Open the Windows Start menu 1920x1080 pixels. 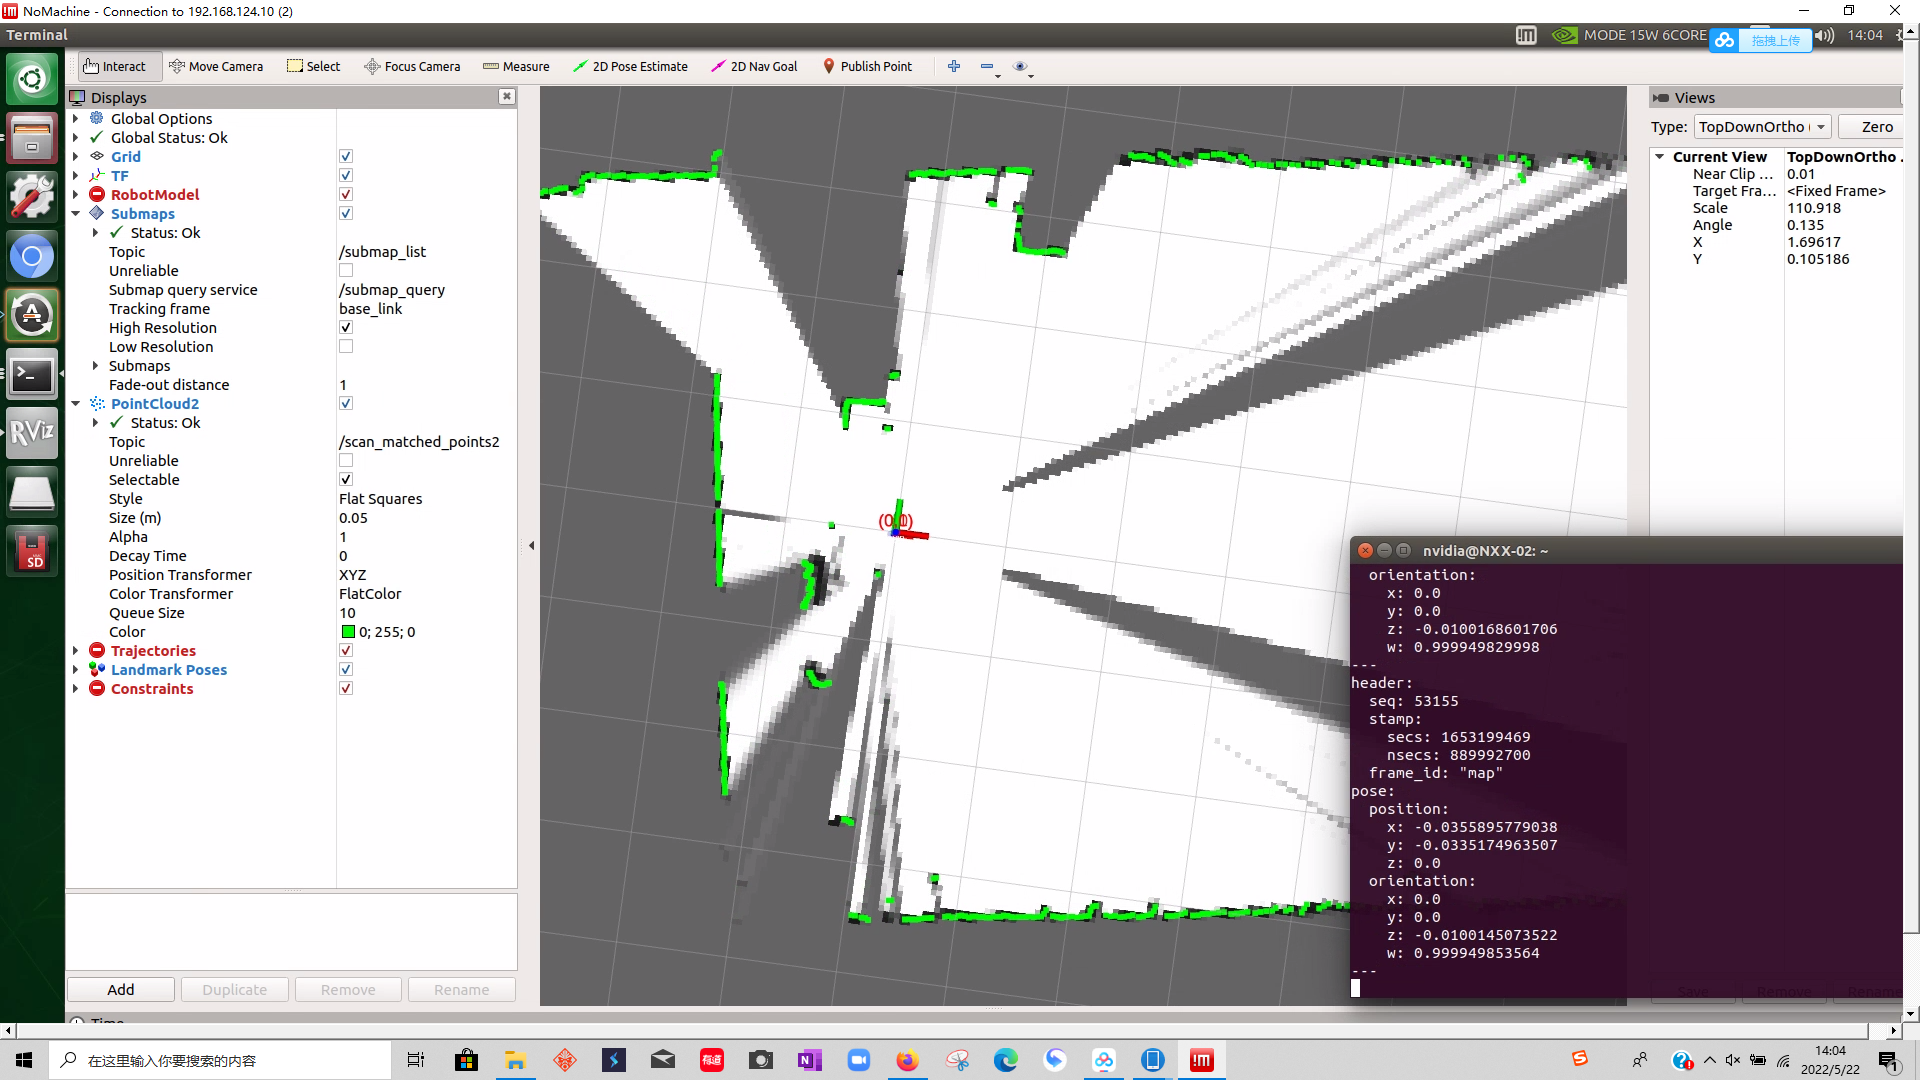coord(22,1059)
